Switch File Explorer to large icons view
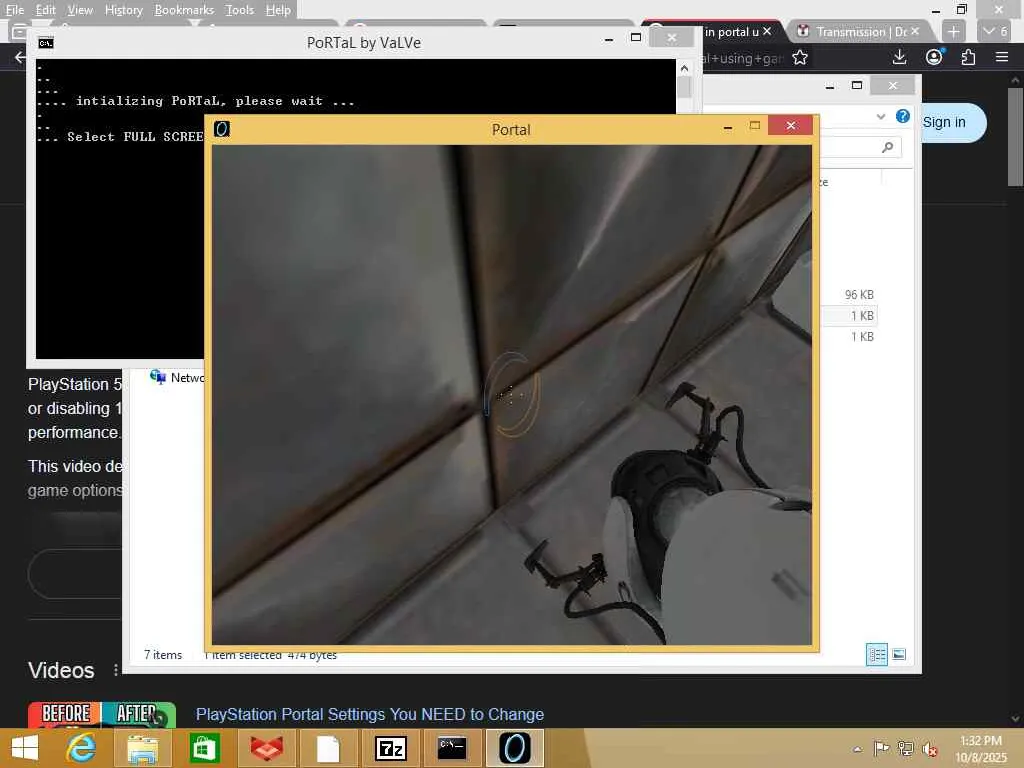1024x768 pixels. point(899,654)
